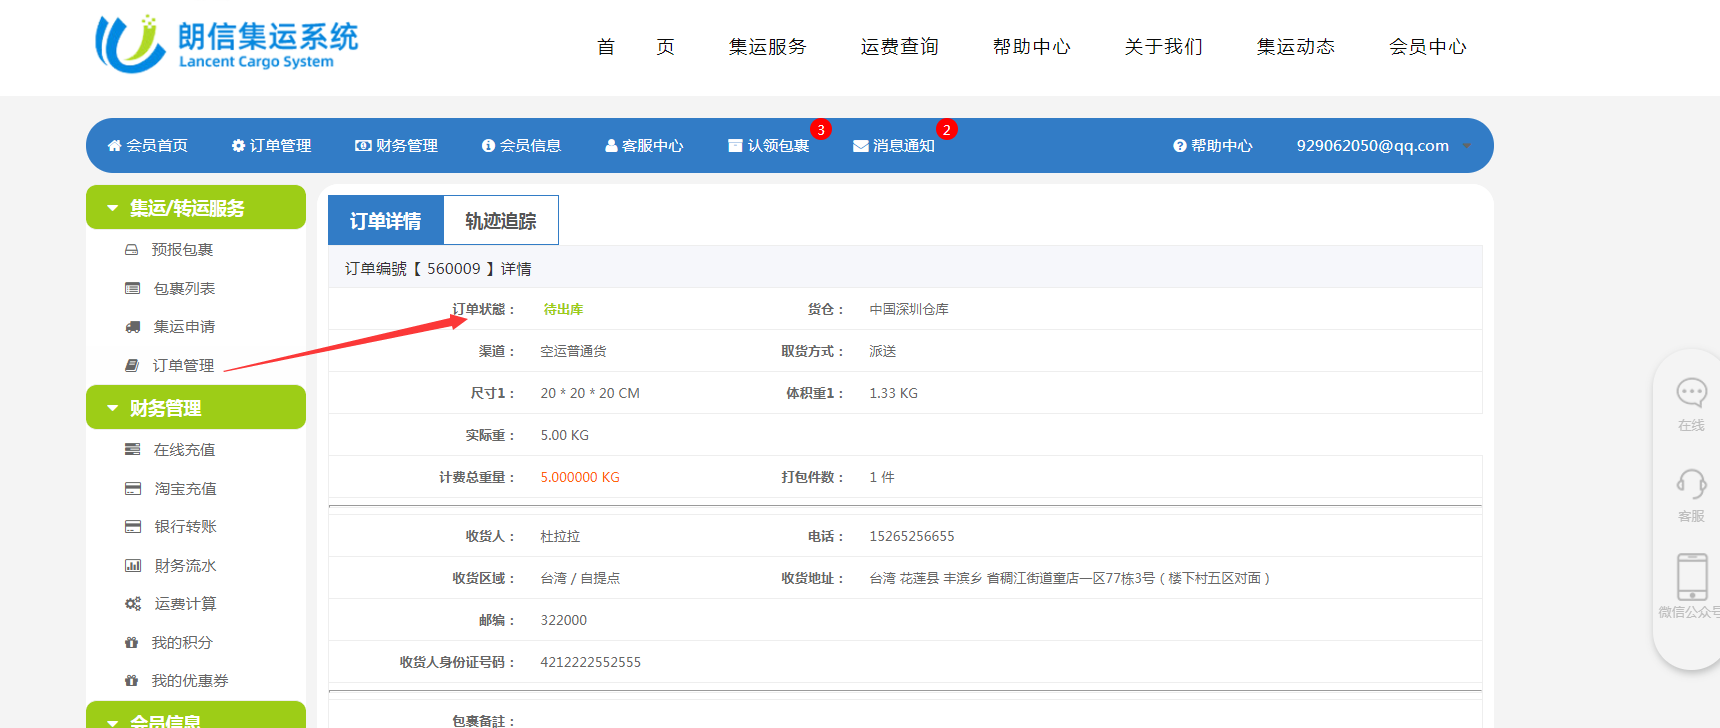Click 我的优惠券 in the sidebar
The image size is (1720, 728).
click(x=189, y=681)
